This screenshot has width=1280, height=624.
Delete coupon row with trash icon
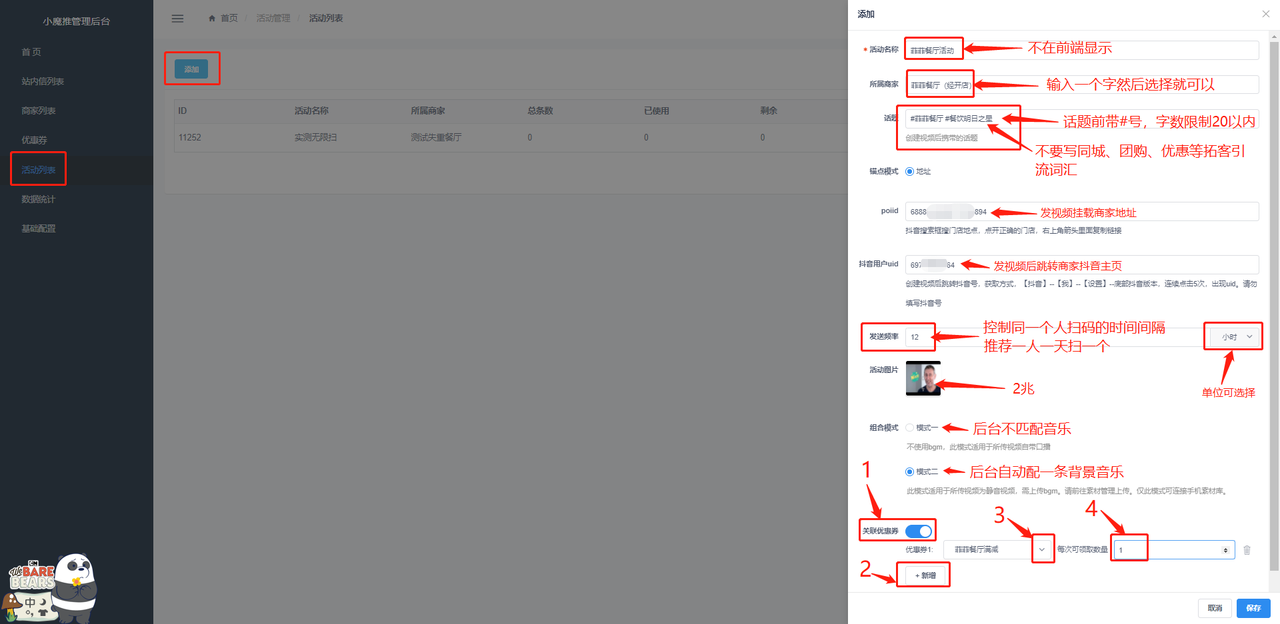click(1246, 550)
